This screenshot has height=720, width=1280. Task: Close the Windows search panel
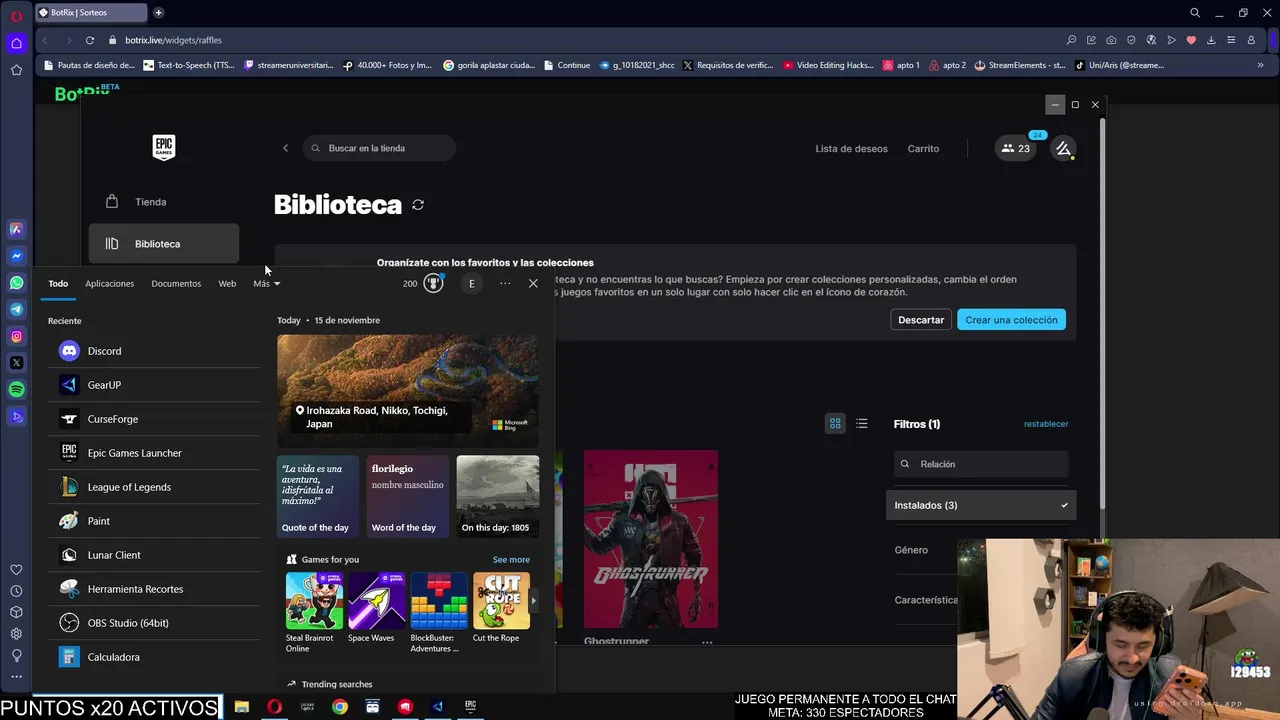pos(533,283)
